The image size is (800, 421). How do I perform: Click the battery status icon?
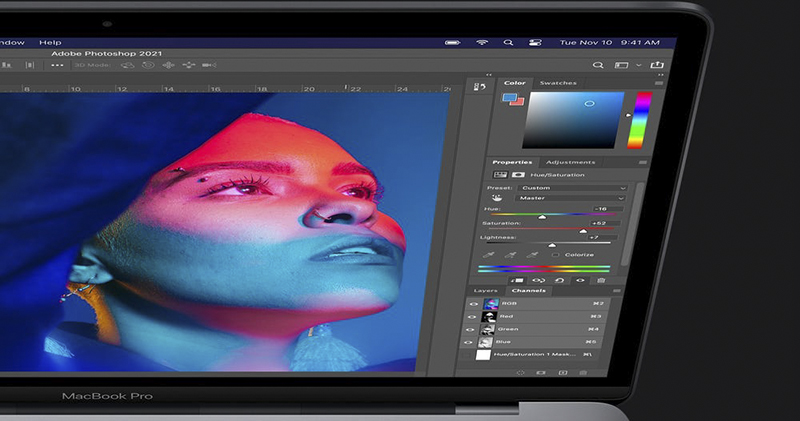(x=453, y=42)
